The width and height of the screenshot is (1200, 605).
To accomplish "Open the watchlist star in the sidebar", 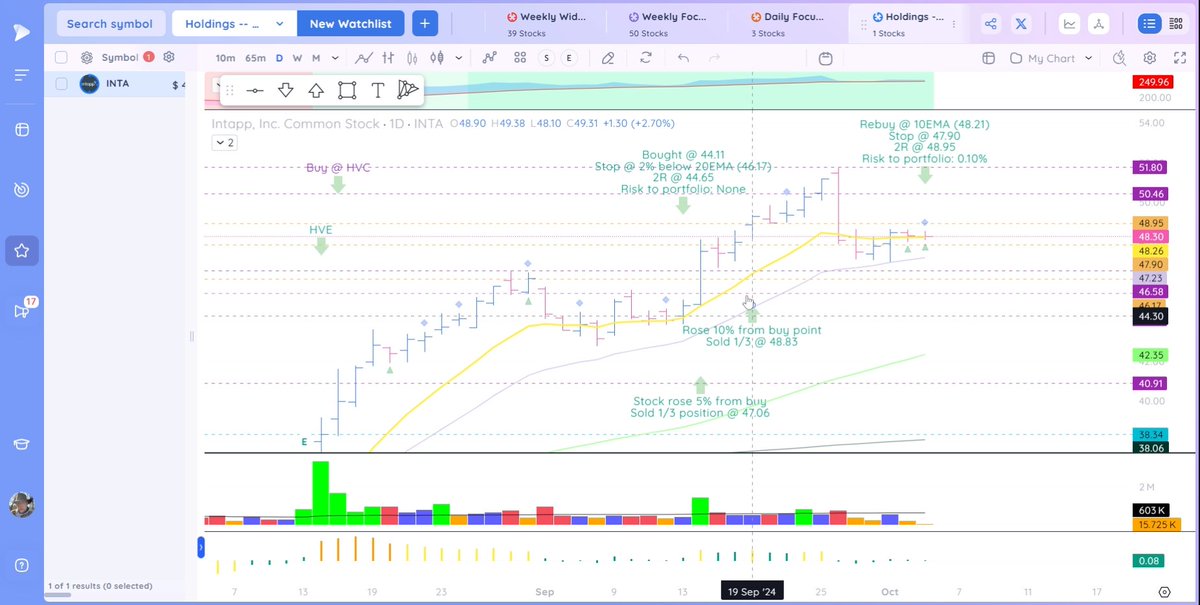I will point(21,250).
